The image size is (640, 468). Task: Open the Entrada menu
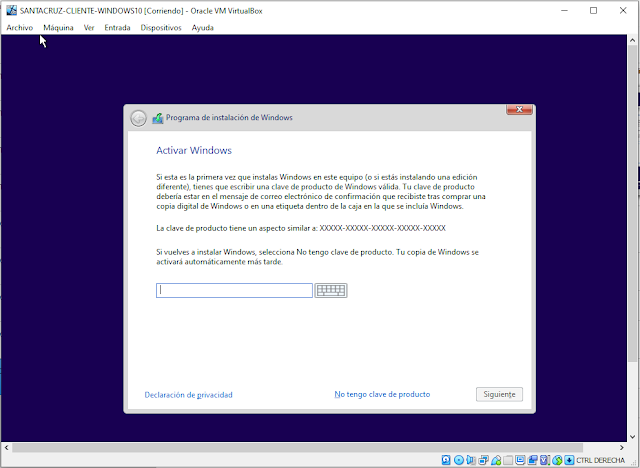pyautogui.click(x=117, y=28)
